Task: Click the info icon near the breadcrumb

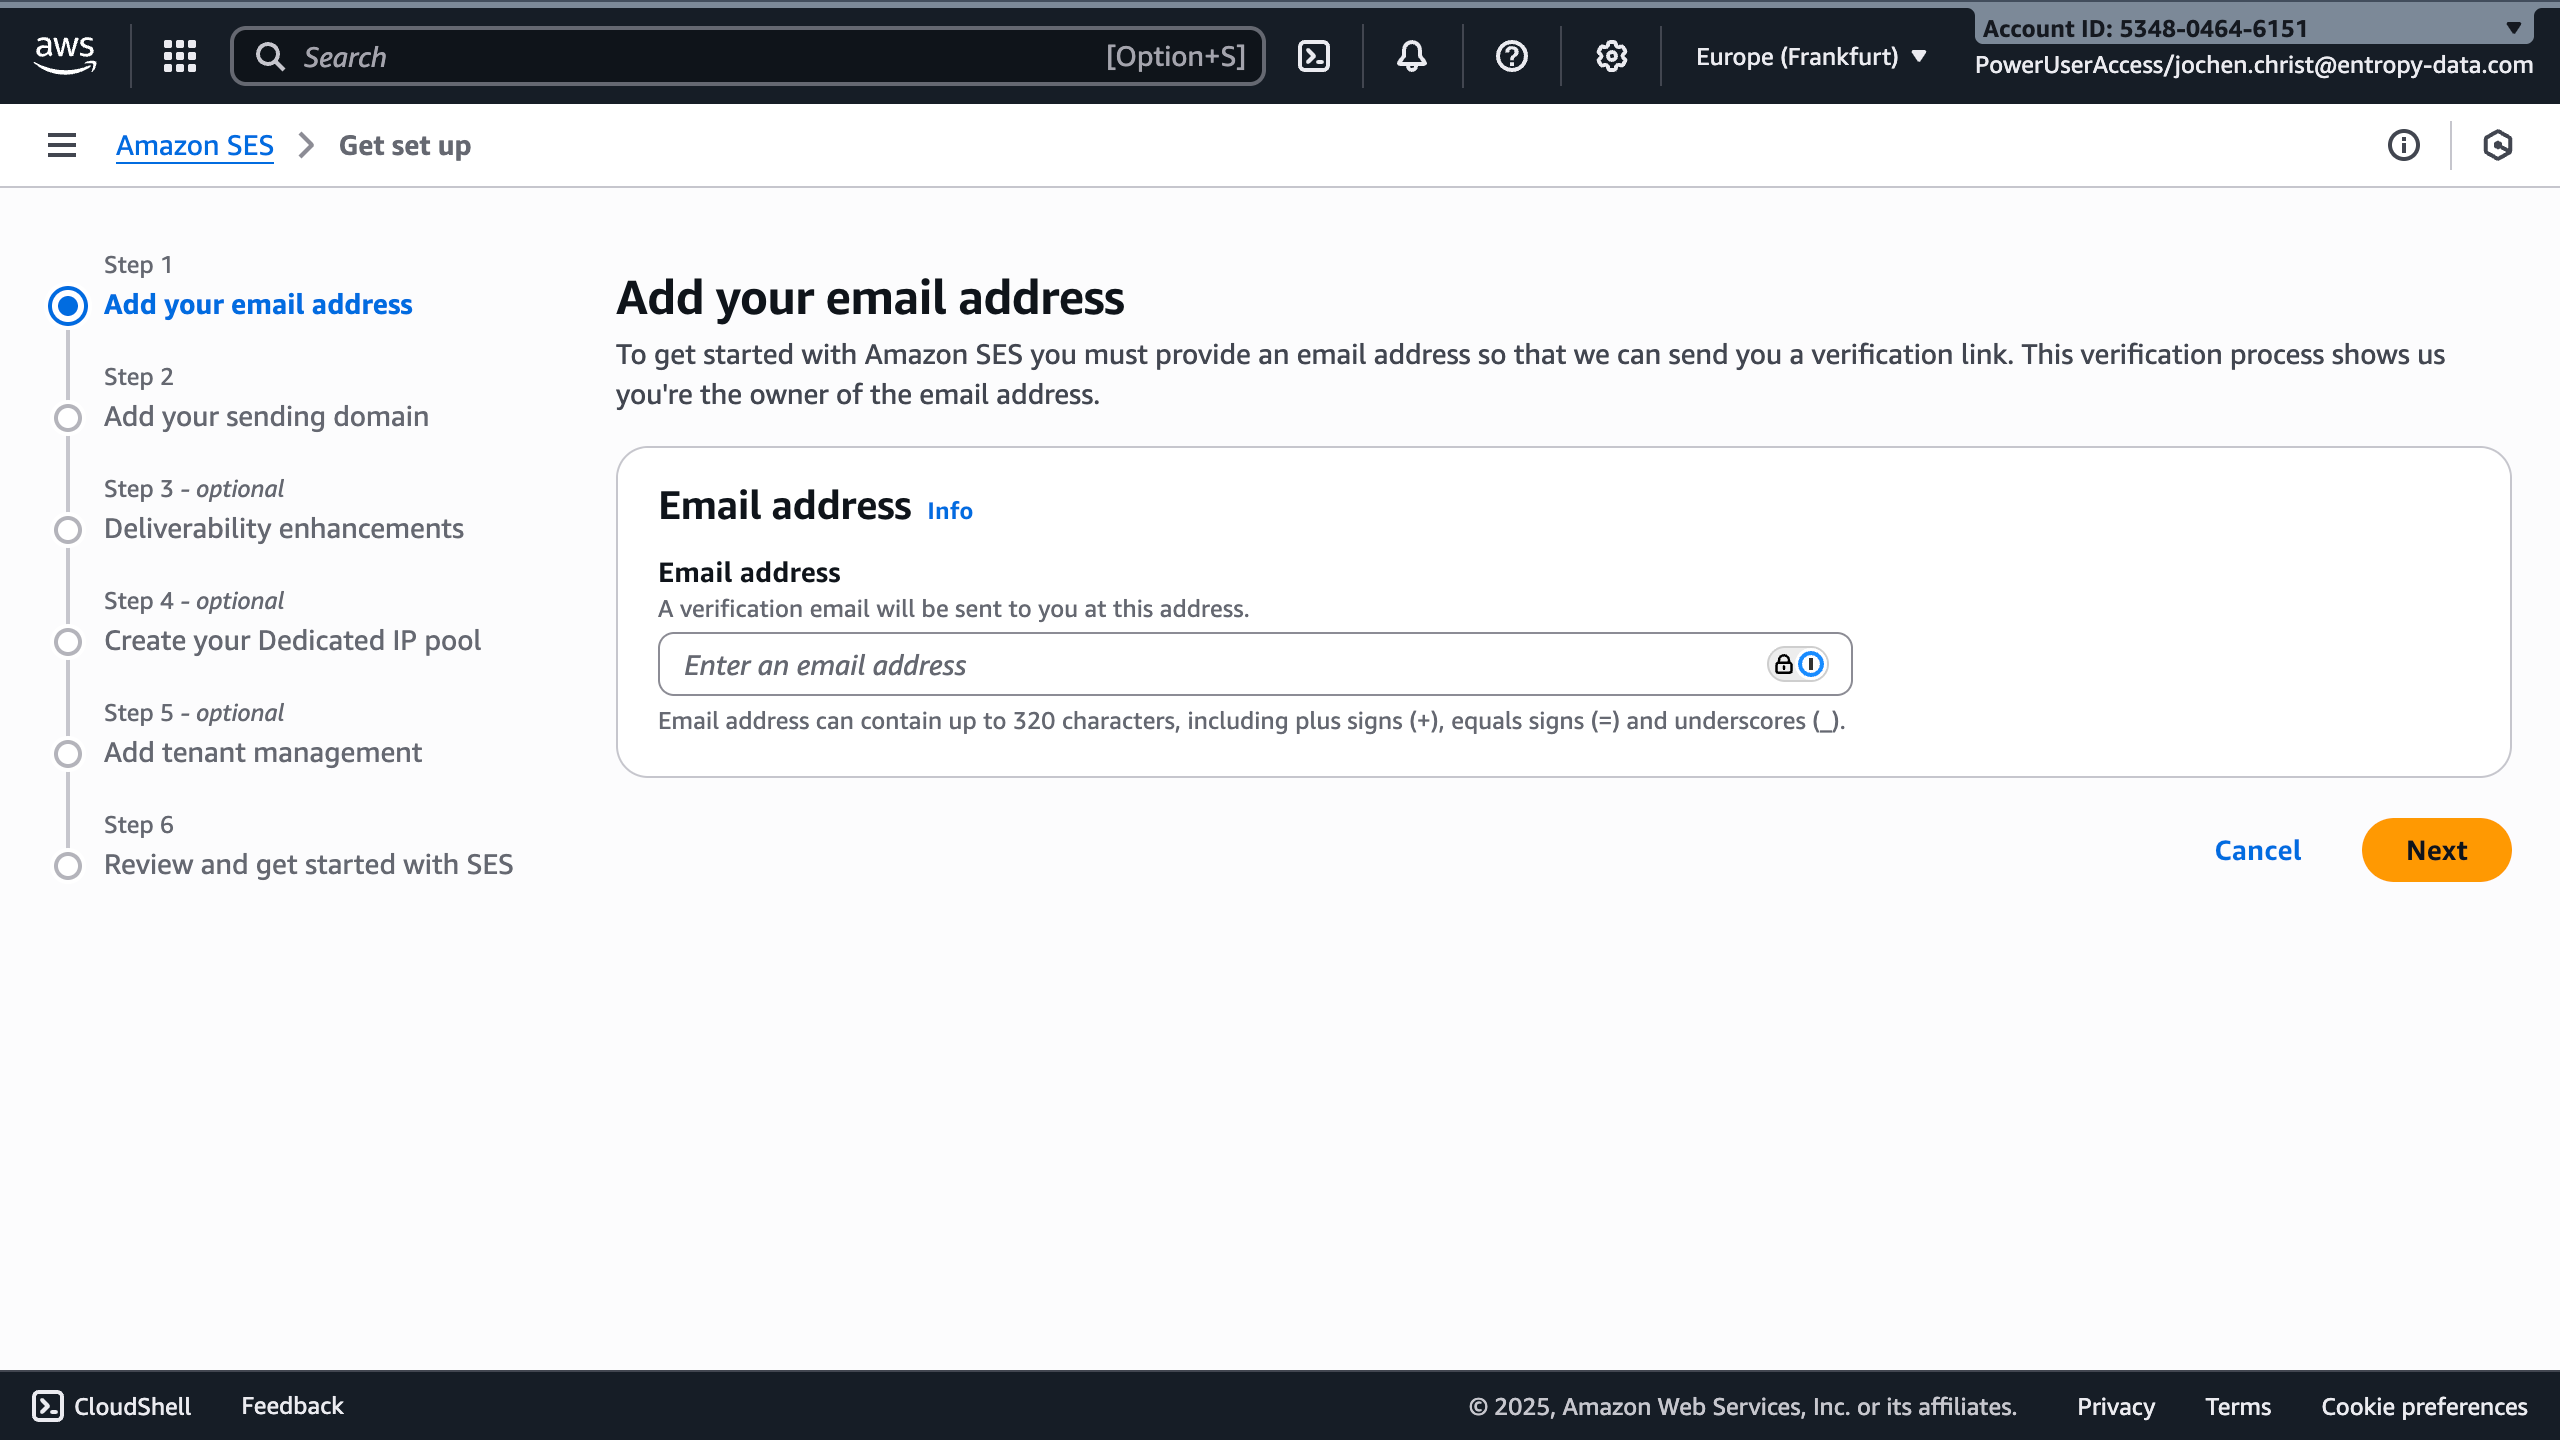Action: click(2404, 145)
